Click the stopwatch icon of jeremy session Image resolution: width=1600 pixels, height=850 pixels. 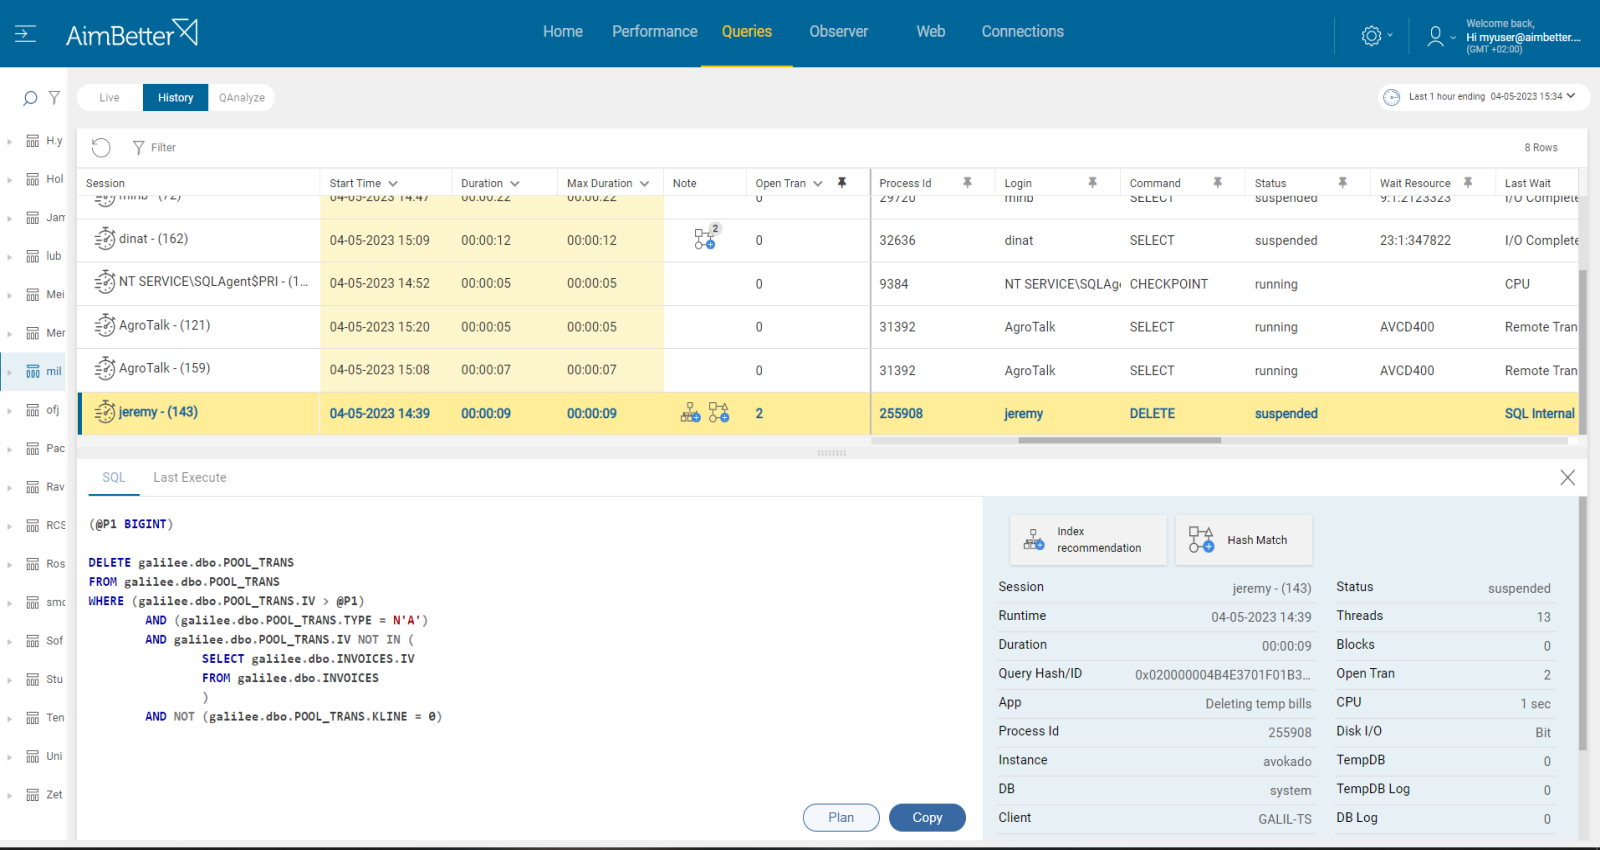[x=105, y=412]
